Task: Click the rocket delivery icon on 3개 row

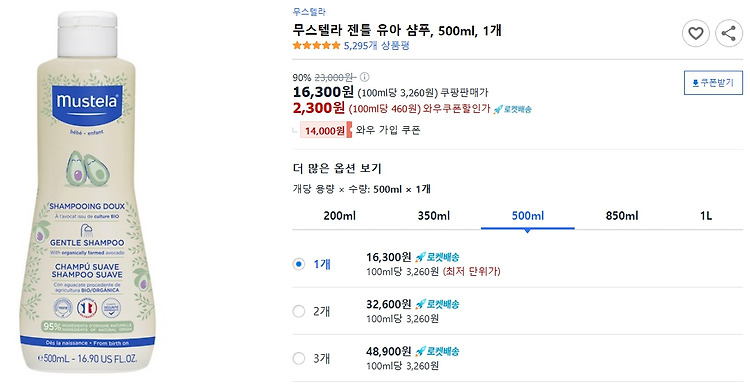Action: coord(437,352)
